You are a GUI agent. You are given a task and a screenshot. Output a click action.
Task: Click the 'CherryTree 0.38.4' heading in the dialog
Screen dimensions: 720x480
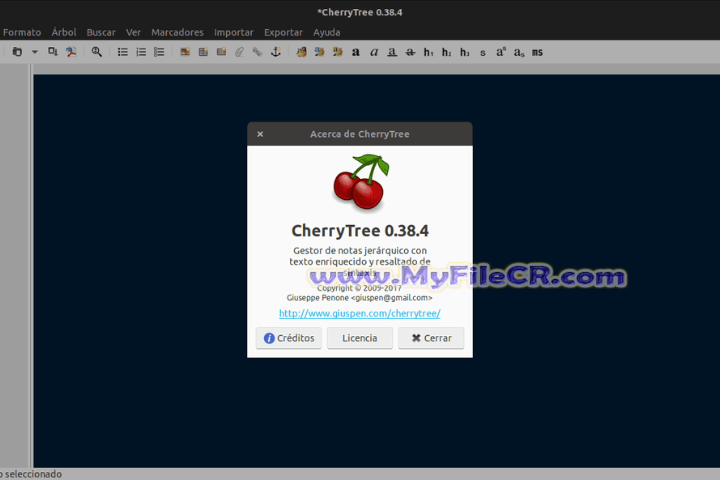click(360, 231)
